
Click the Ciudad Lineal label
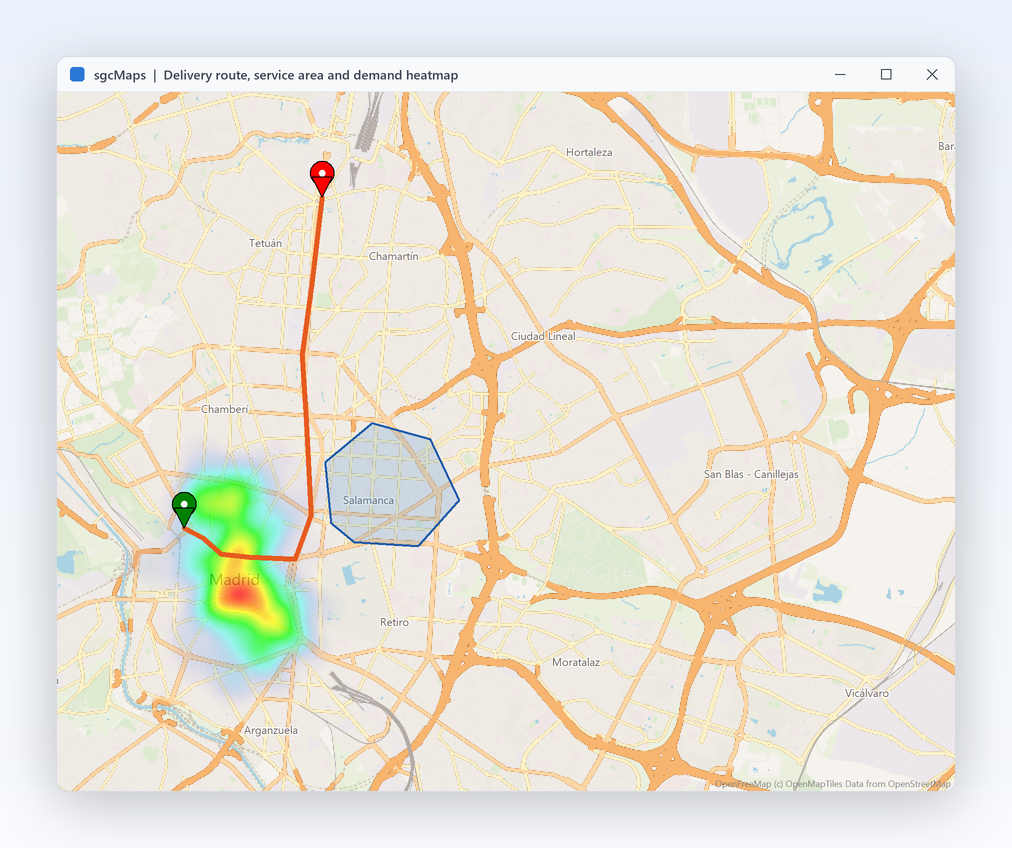[543, 336]
